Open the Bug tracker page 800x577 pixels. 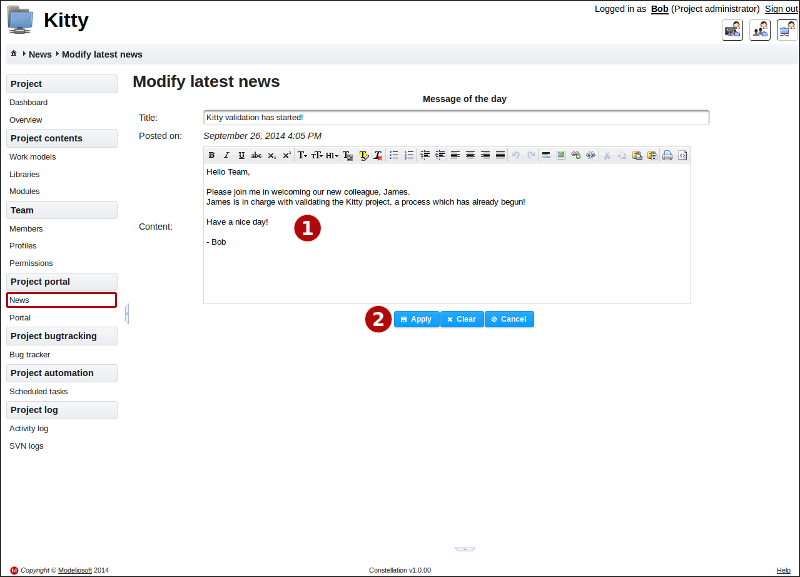[x=30, y=355]
